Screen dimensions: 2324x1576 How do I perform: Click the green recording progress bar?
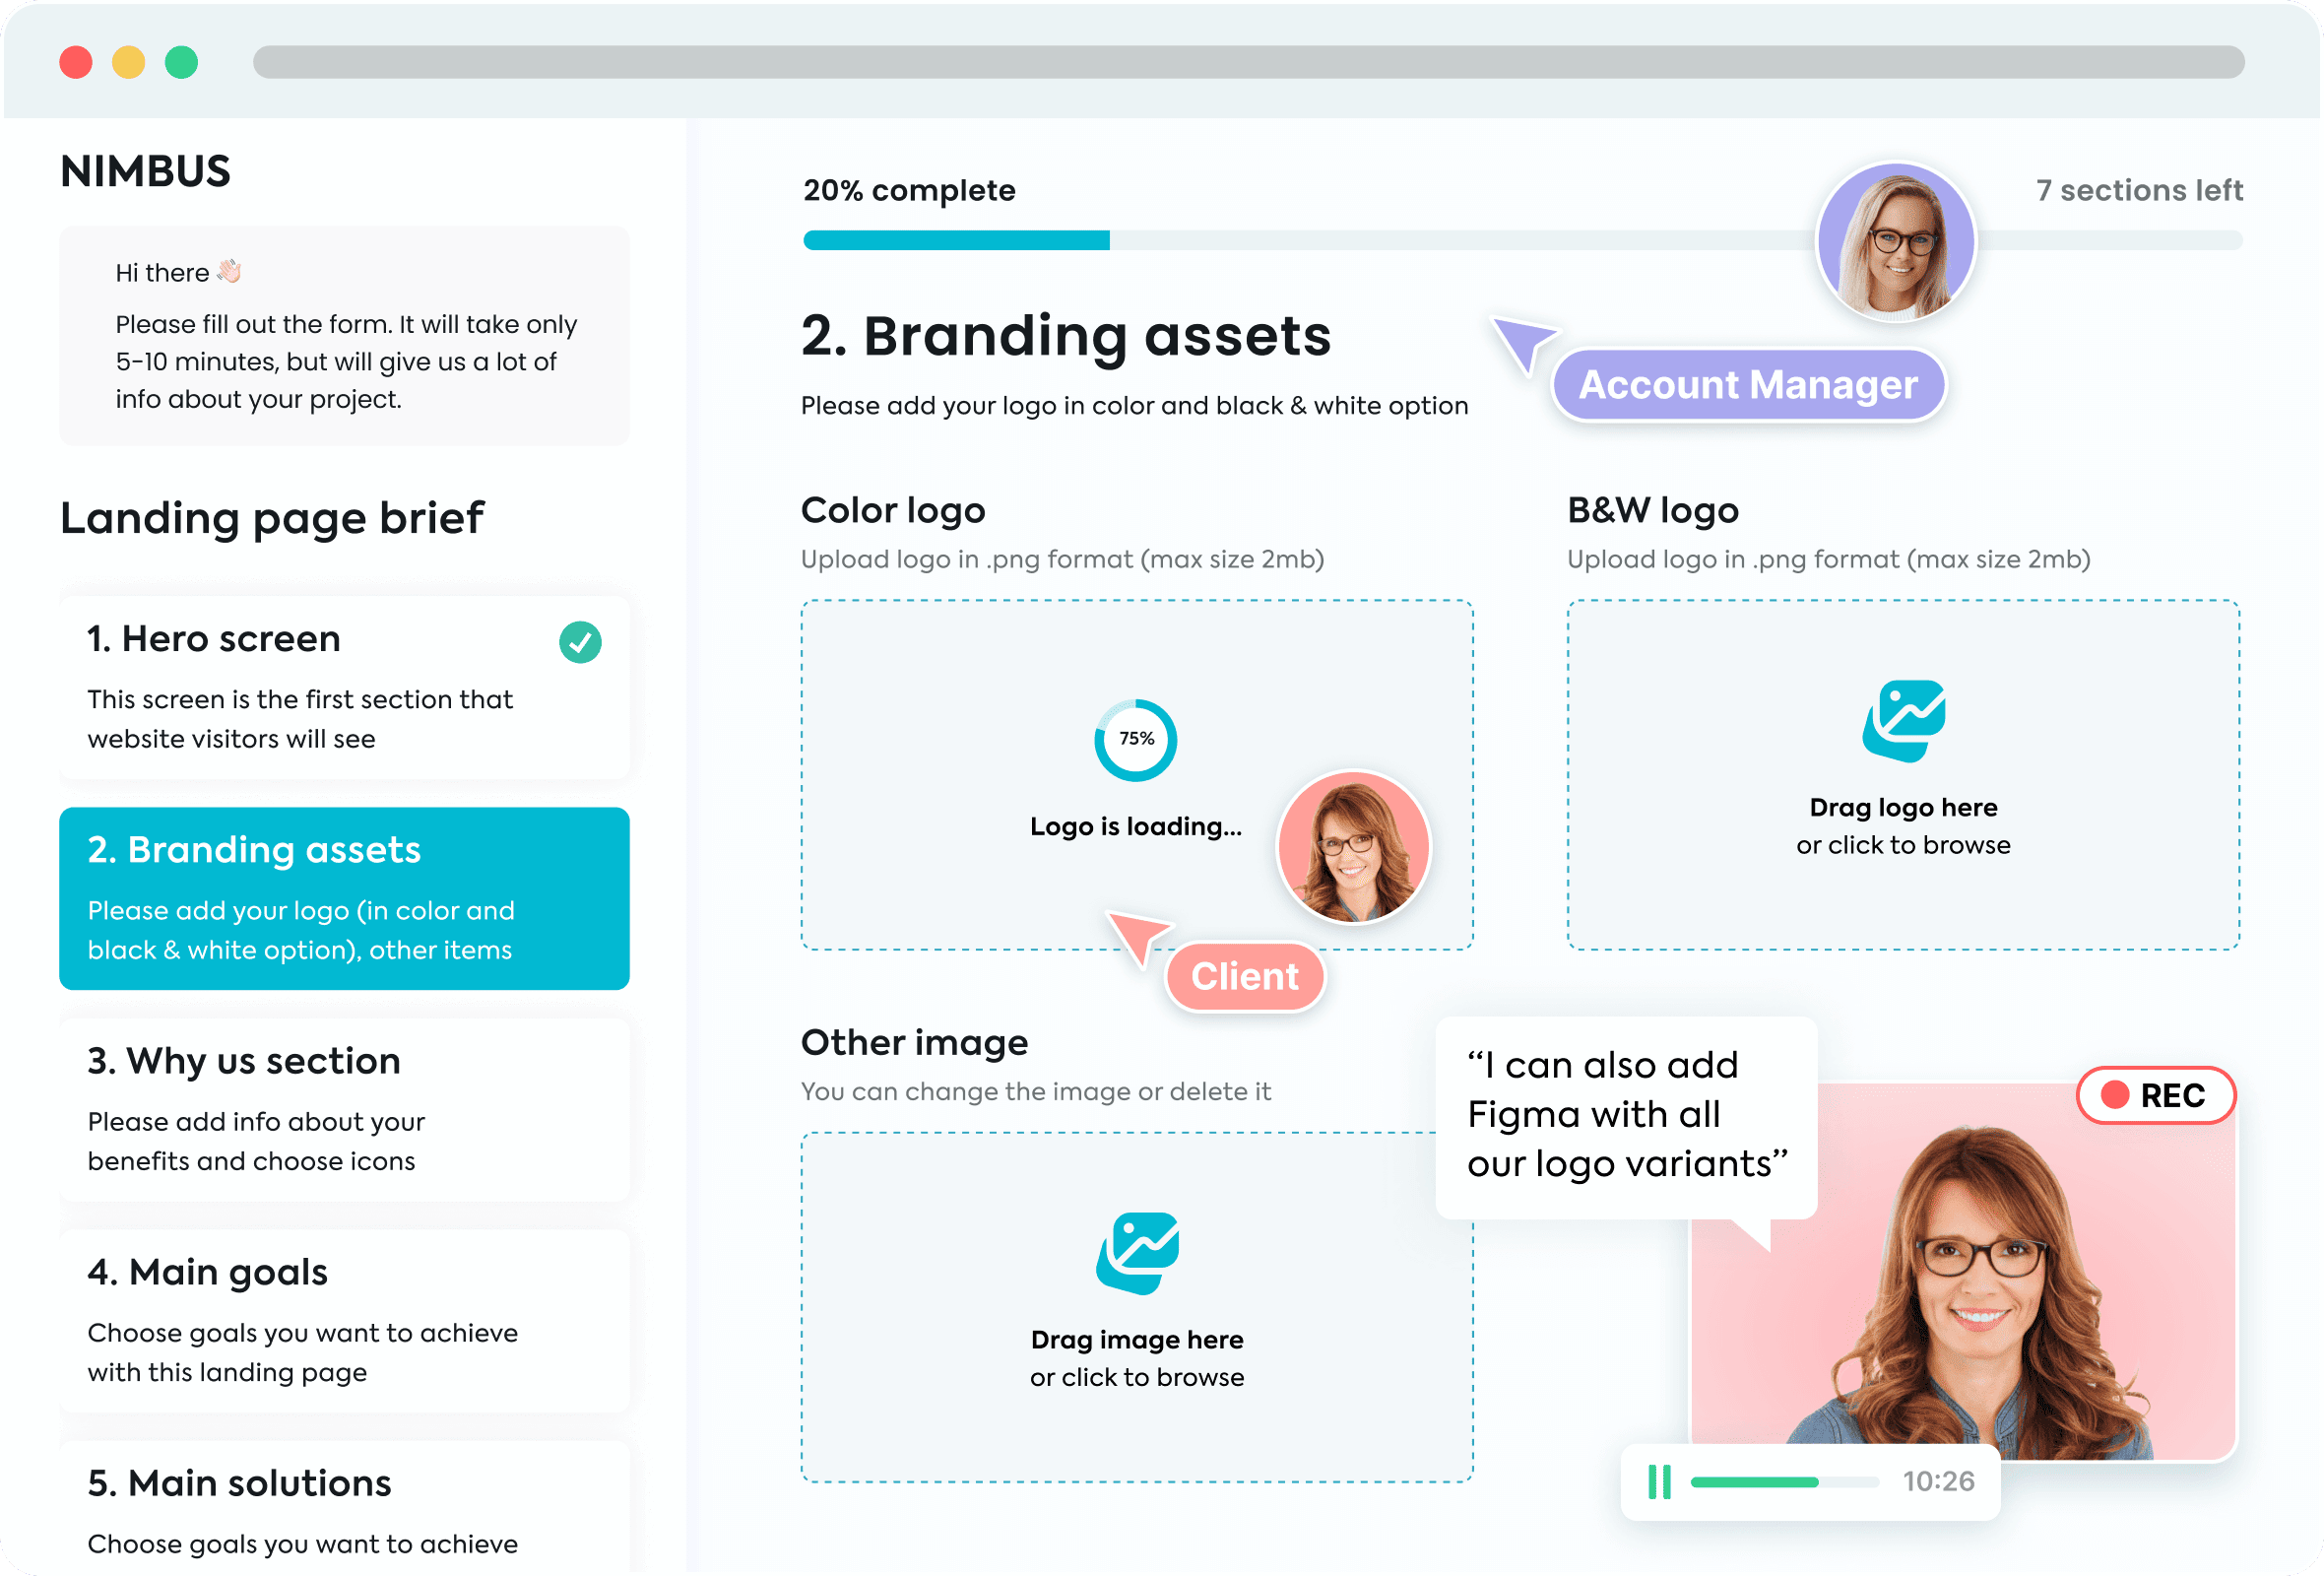pos(1785,1482)
